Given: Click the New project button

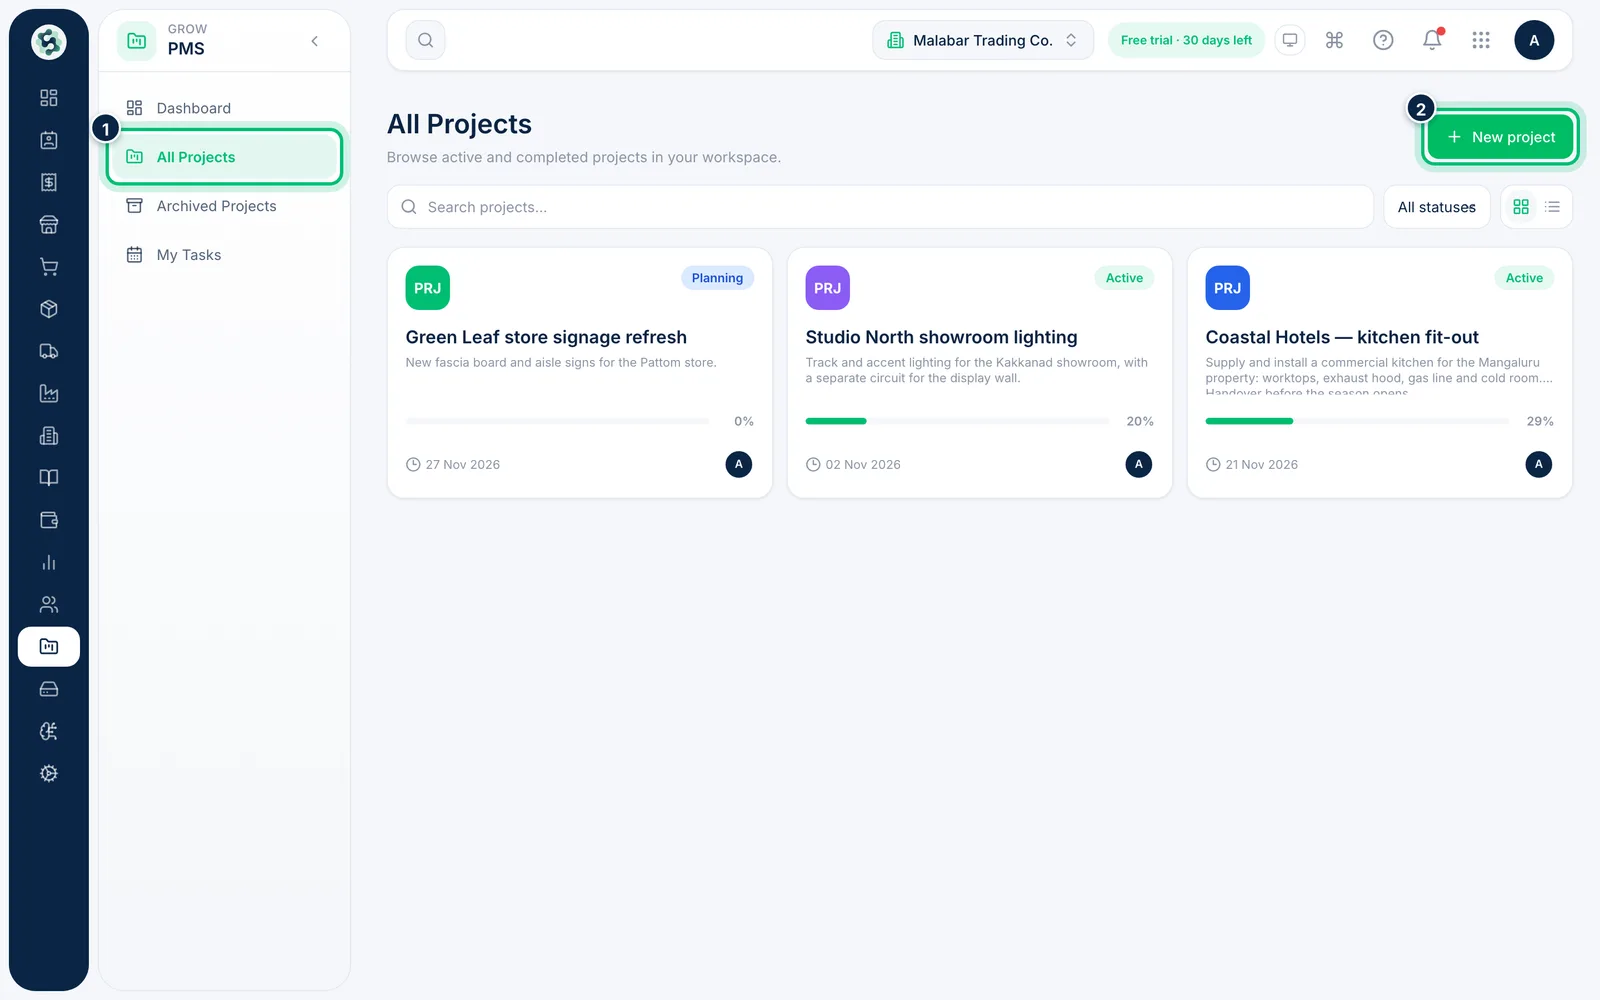Looking at the screenshot, I should pos(1500,137).
